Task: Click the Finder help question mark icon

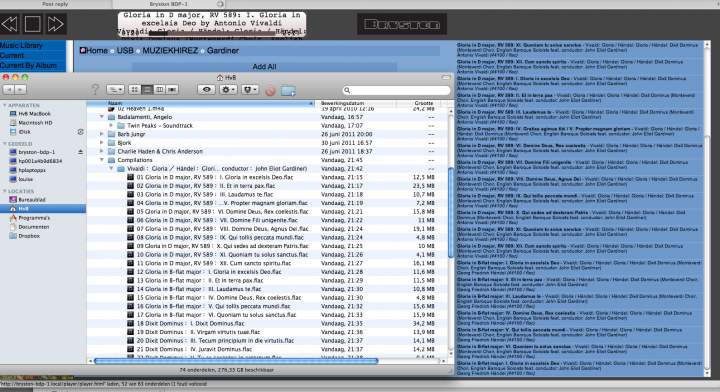Action: pos(95,89)
